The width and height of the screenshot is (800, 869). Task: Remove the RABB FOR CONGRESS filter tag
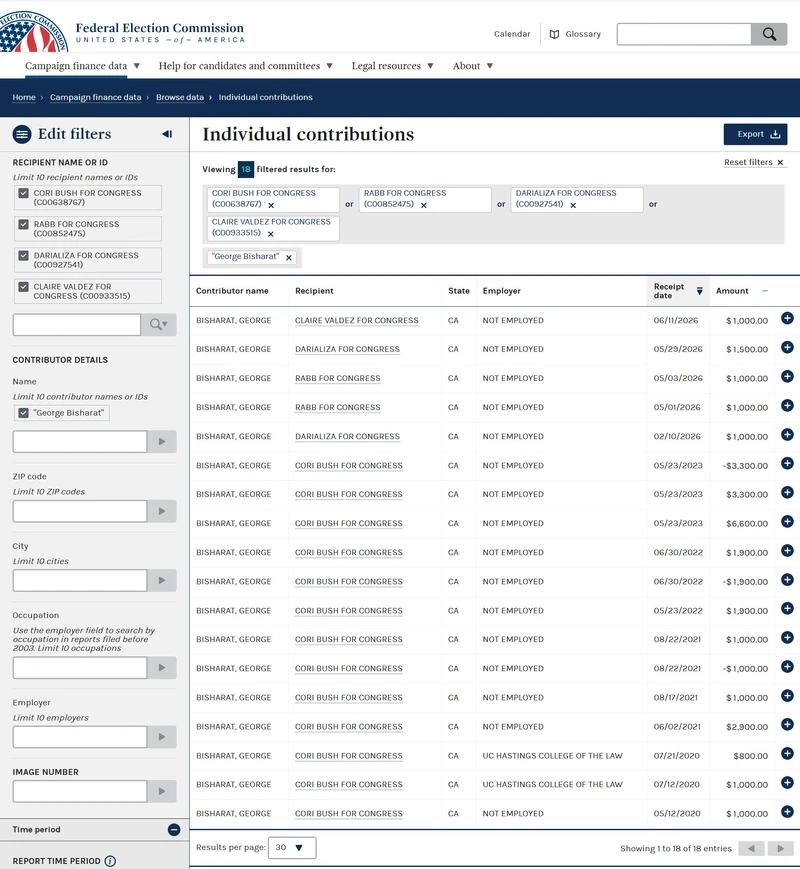tap(424, 205)
